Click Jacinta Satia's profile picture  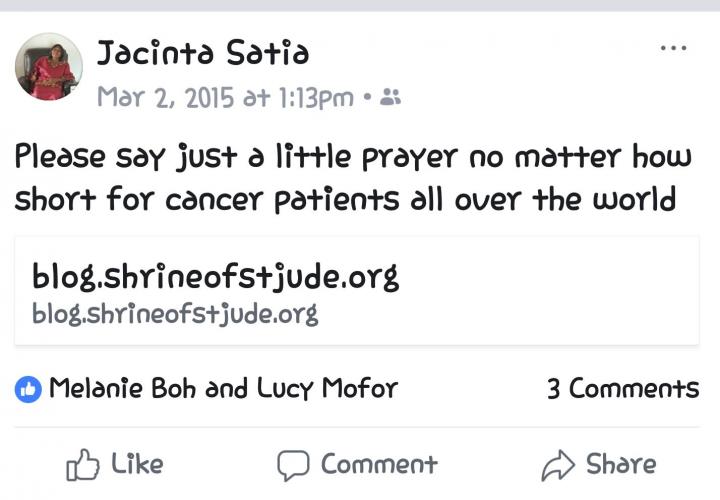click(x=48, y=67)
